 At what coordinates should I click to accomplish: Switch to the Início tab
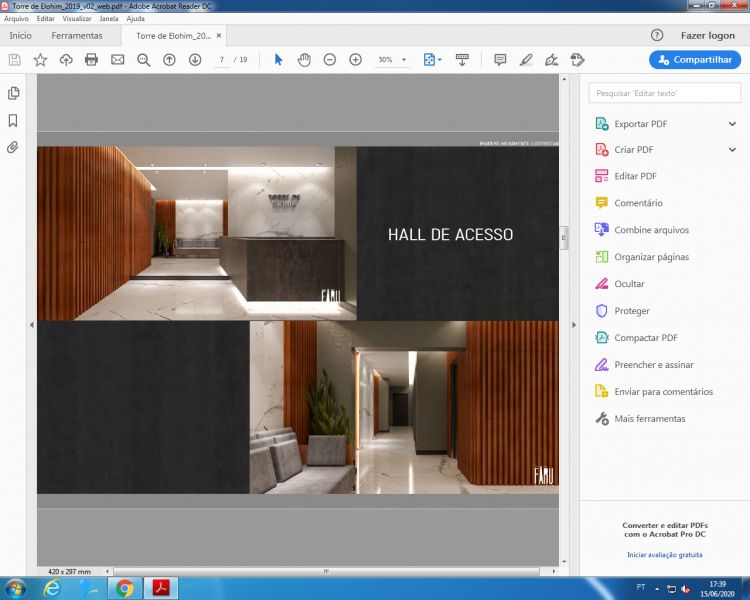click(21, 35)
